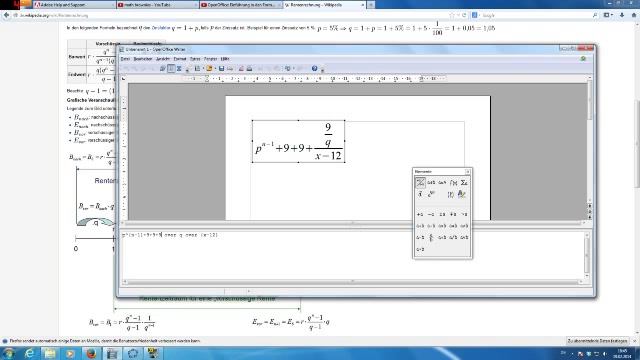Select the formula object in document
The width and height of the screenshot is (640, 360).
(x=298, y=142)
